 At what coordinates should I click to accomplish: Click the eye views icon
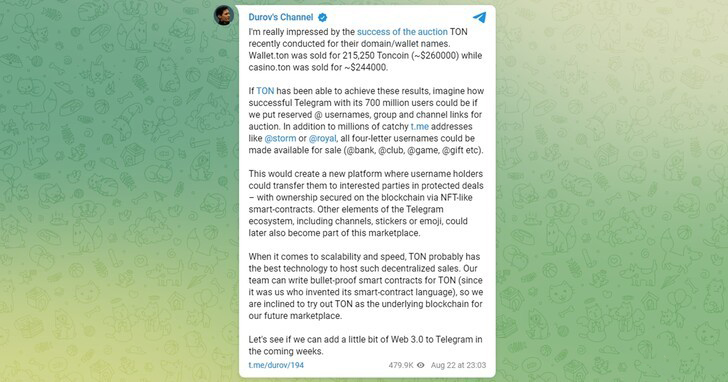click(421, 365)
